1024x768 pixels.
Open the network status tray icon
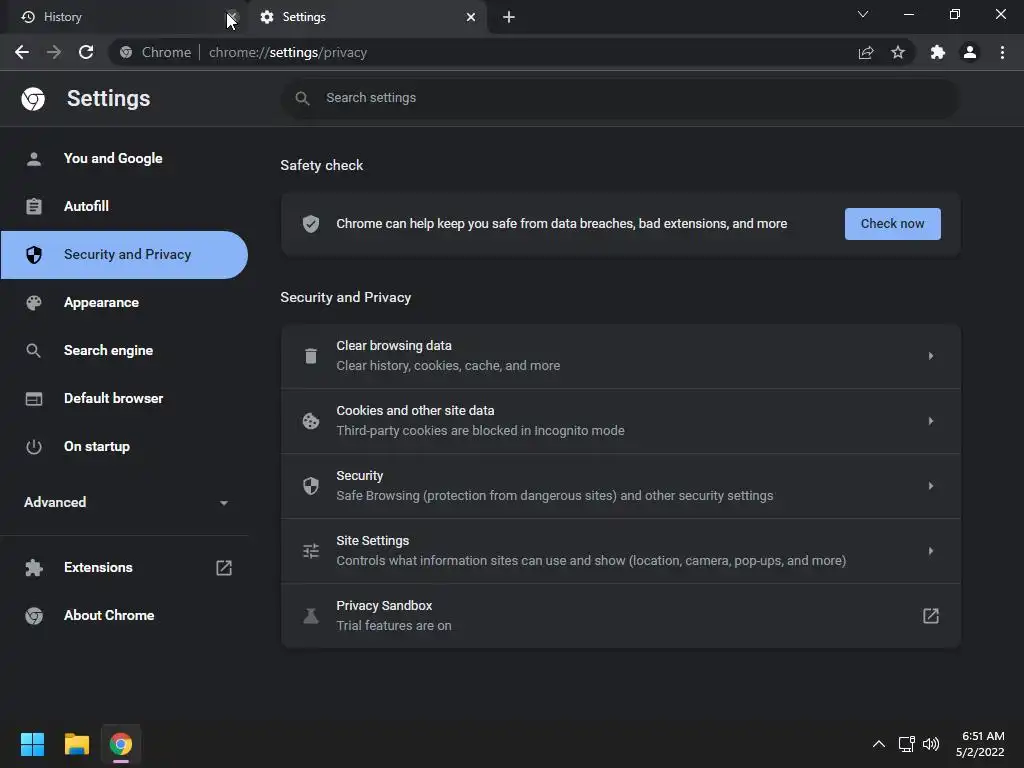(x=906, y=744)
